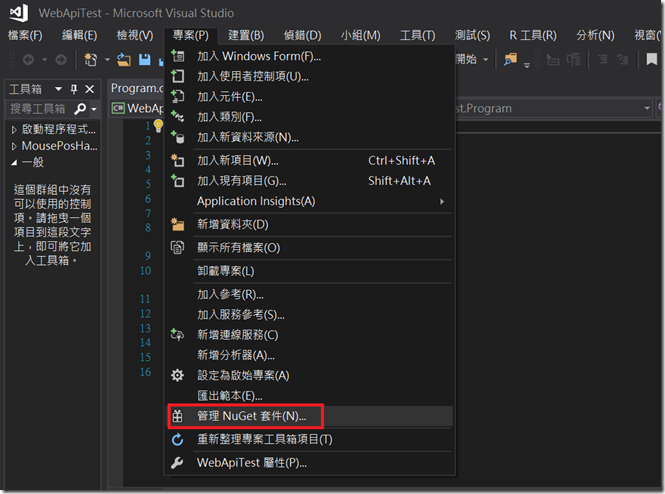Open 管理 NuGet 套件(N)... entry
This screenshot has height=494, width=665.
[x=310, y=416]
